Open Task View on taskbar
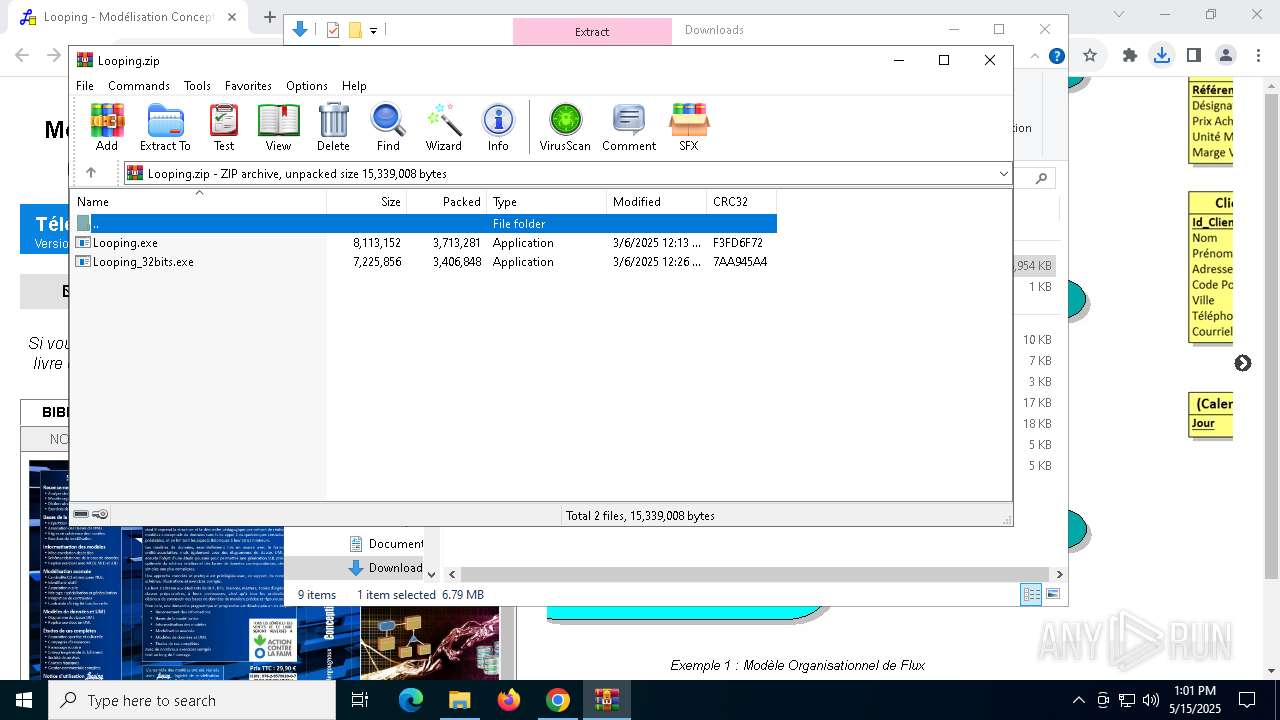The width and height of the screenshot is (1280, 720). coord(361,700)
